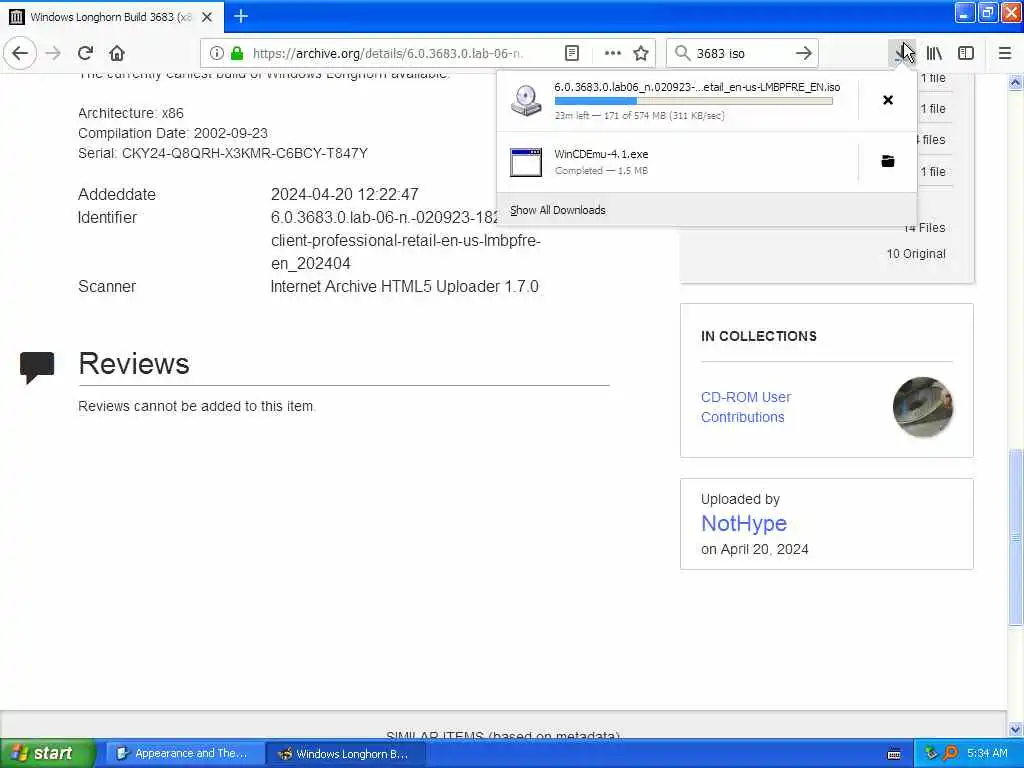Click the Architecture: x86 line
Image resolution: width=1024 pixels, height=768 pixels.
[x=131, y=112]
